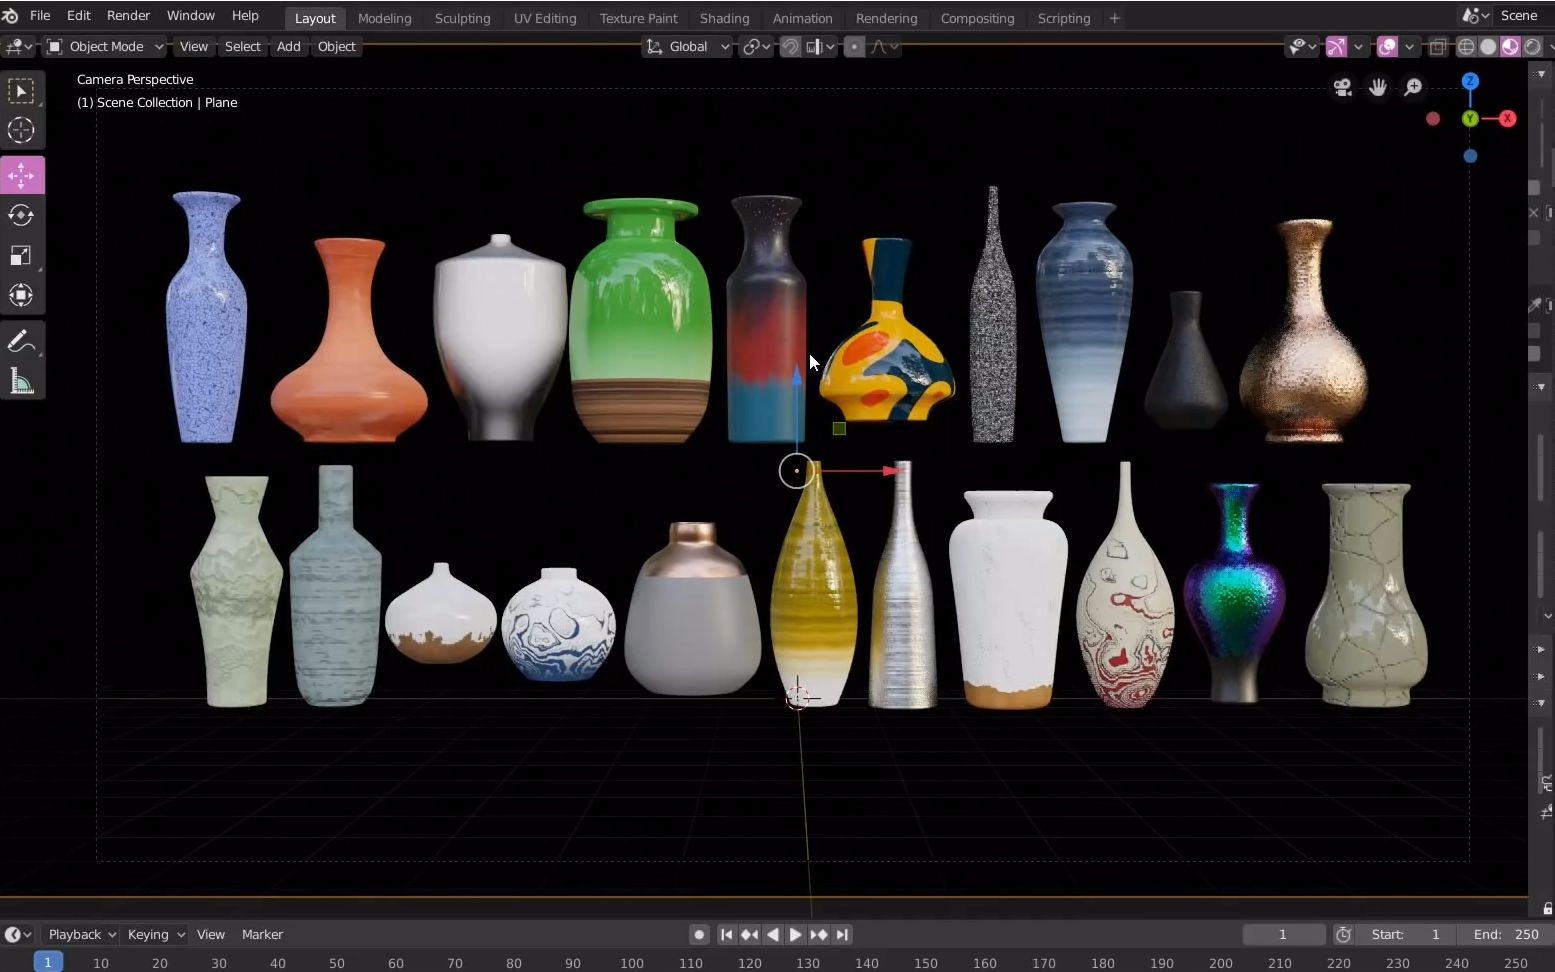This screenshot has height=972, width=1555.
Task: Open the Object Mode dropdown
Action: pos(104,46)
